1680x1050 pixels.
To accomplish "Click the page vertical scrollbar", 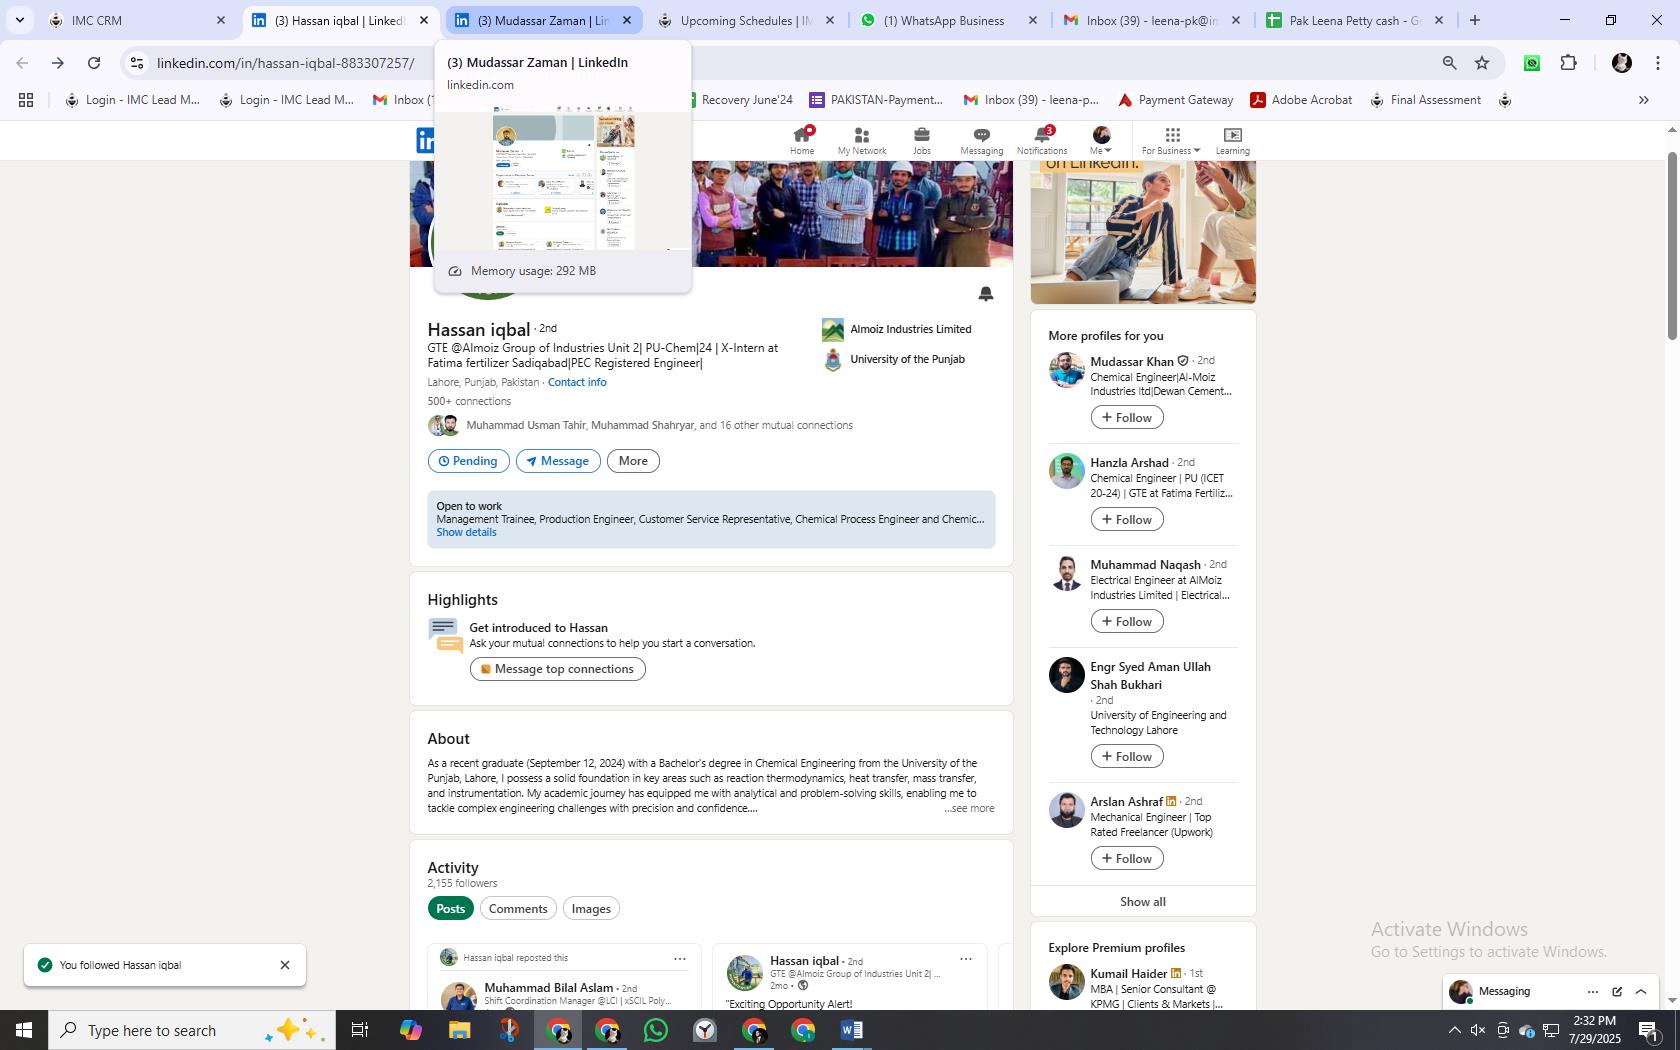I will tap(1671, 247).
